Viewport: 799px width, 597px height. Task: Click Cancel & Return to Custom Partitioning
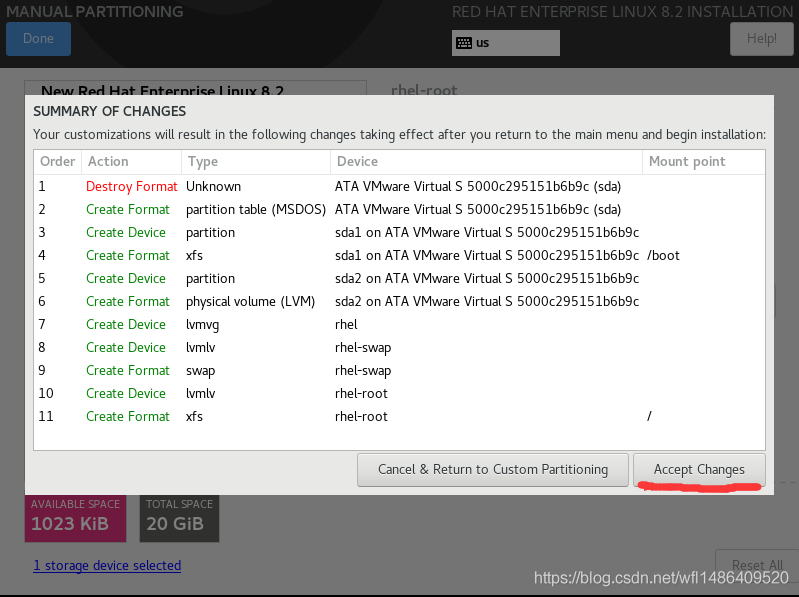click(x=493, y=469)
